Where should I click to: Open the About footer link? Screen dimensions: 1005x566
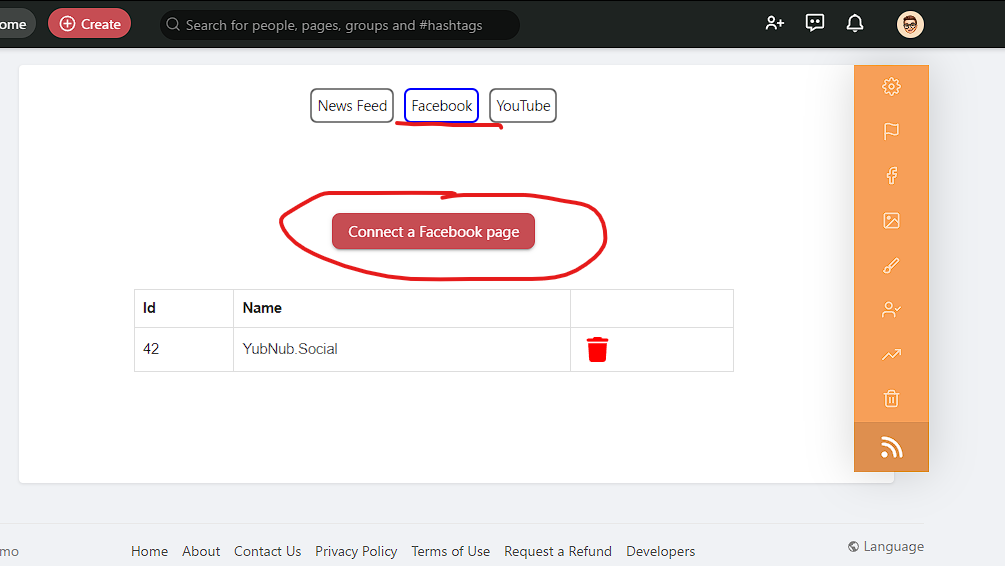(201, 551)
